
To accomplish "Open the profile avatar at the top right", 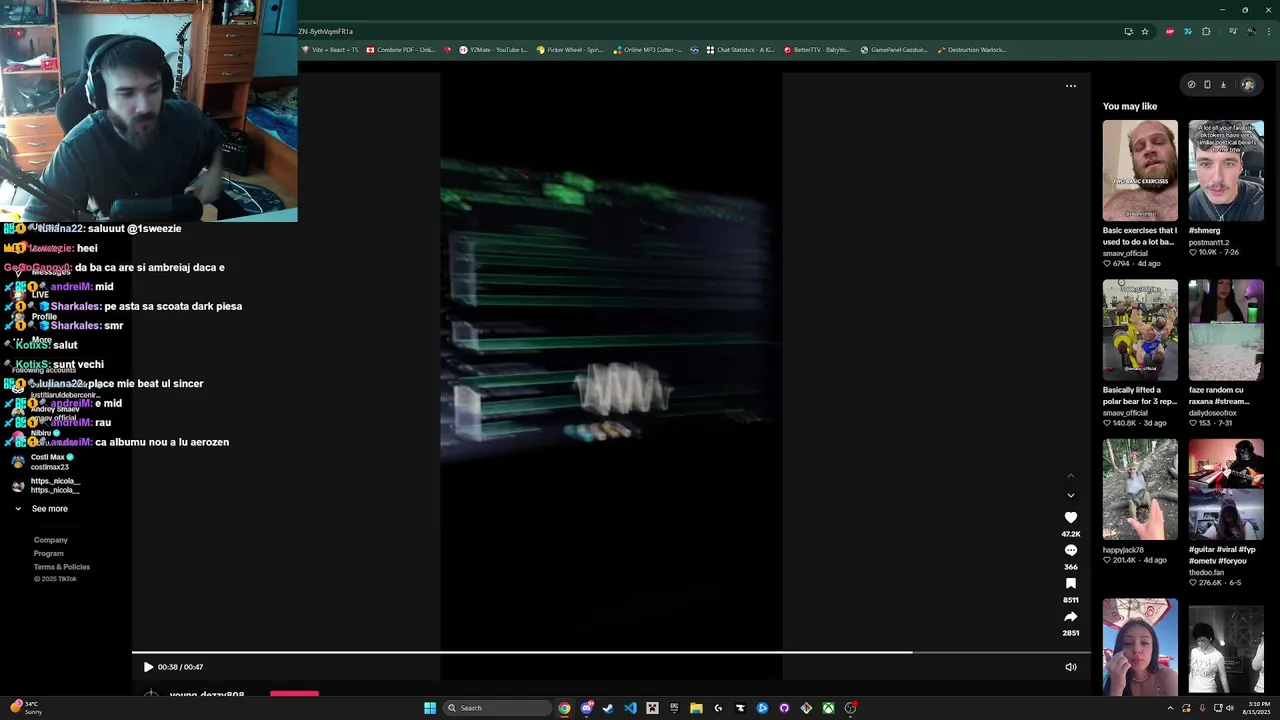I will tap(1247, 85).
